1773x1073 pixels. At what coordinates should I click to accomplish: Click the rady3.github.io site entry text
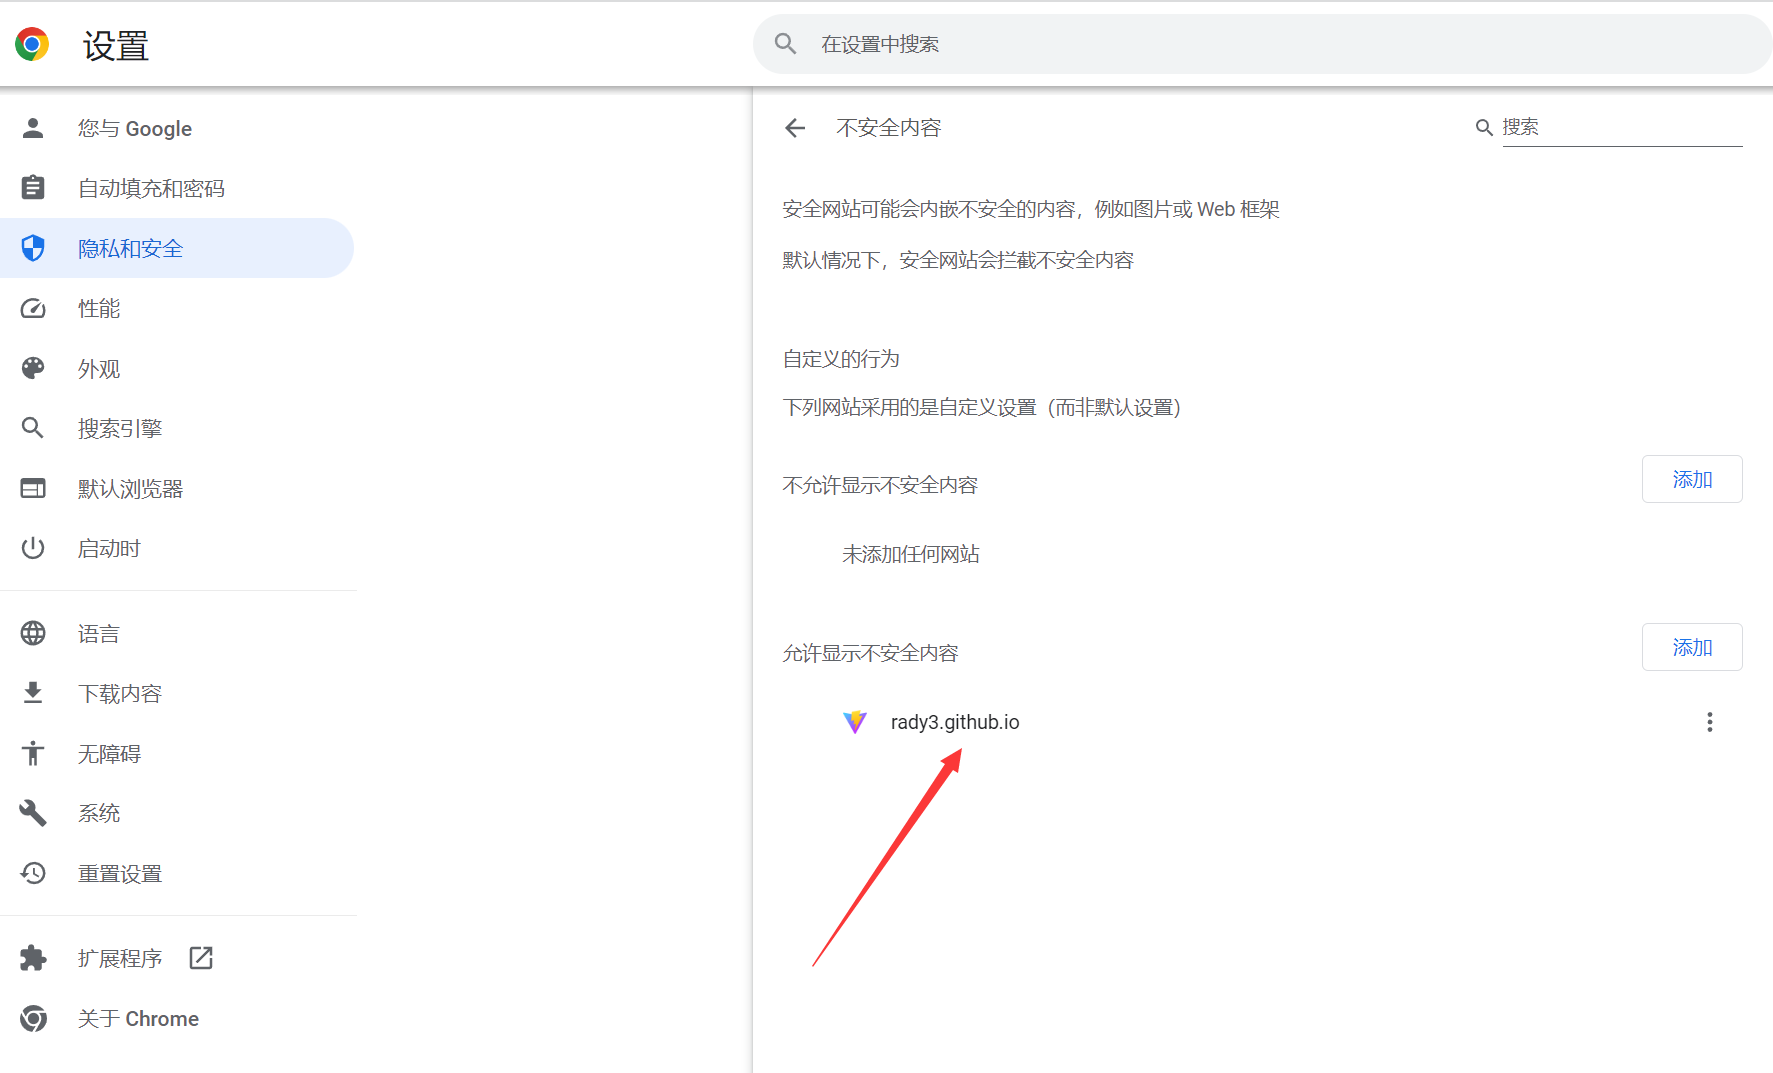point(955,722)
